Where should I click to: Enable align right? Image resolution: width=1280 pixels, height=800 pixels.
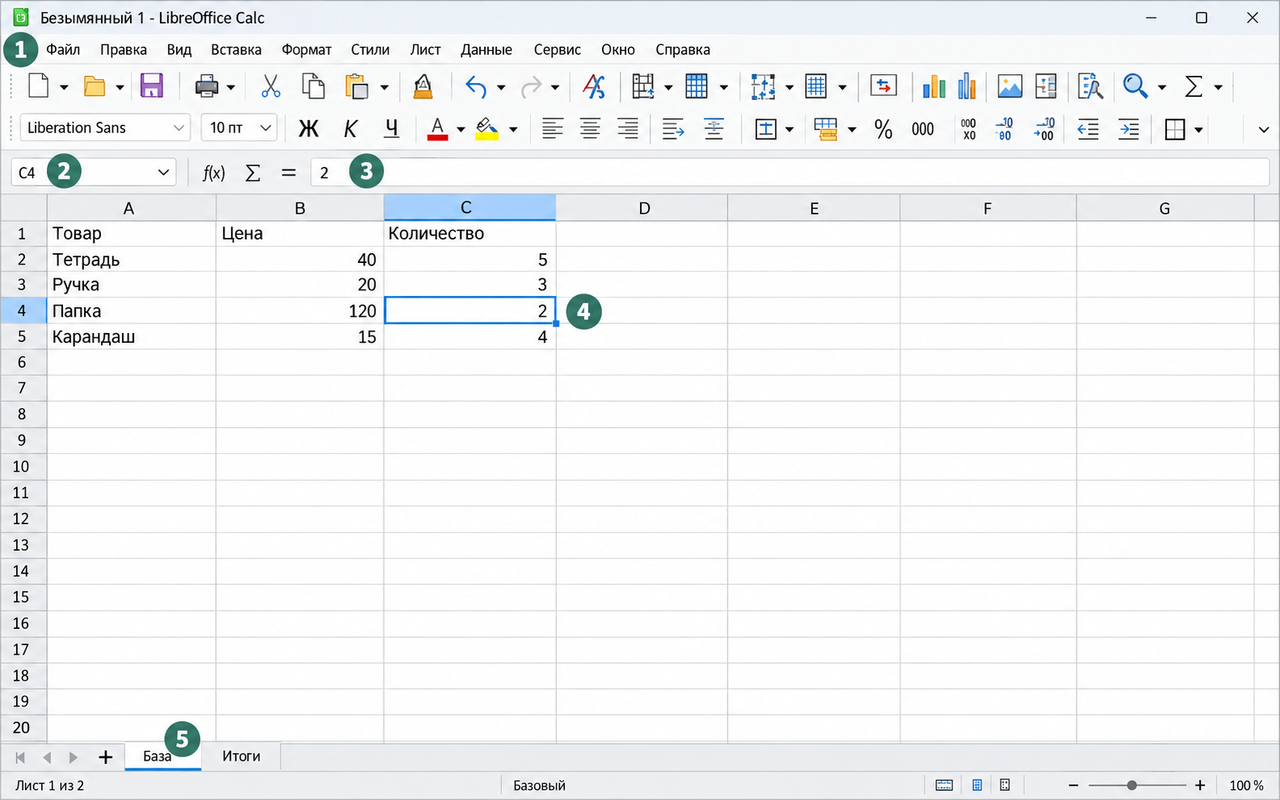point(628,129)
